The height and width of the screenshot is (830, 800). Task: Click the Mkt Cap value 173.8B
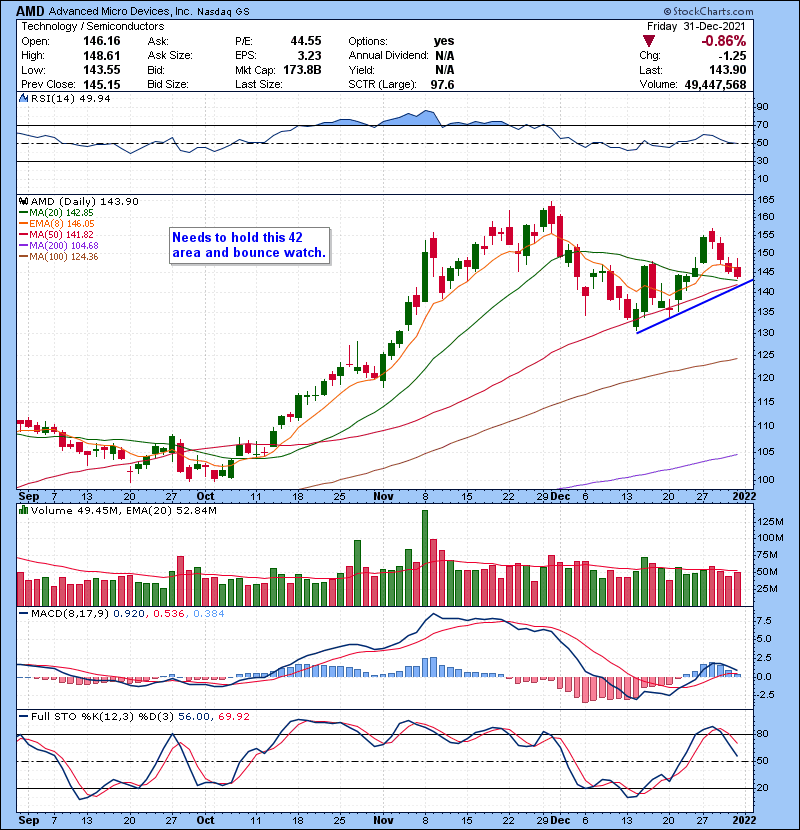302,70
